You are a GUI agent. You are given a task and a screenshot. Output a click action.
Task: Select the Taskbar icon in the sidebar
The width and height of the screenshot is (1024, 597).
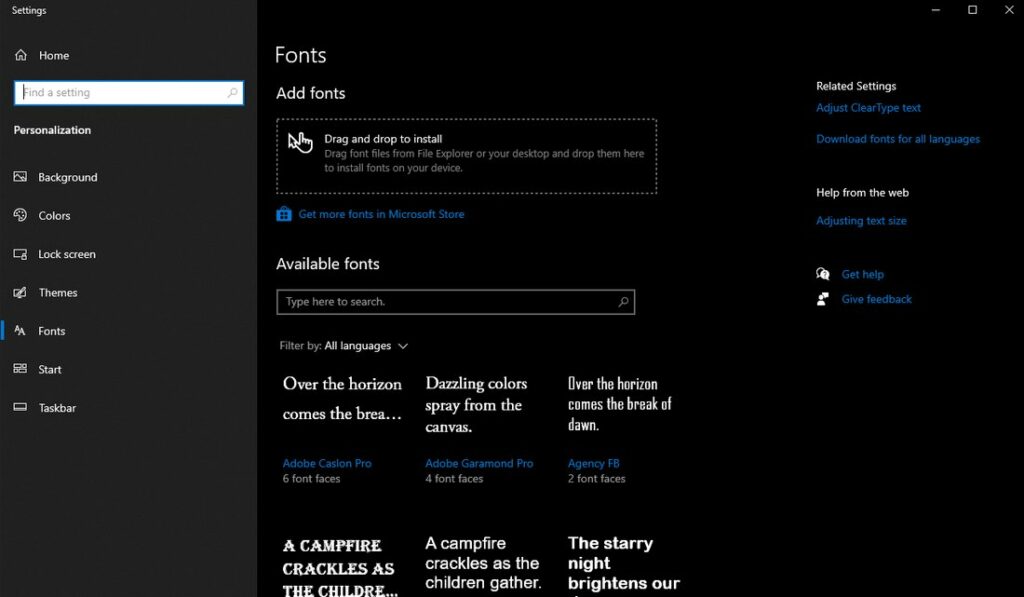coord(22,408)
